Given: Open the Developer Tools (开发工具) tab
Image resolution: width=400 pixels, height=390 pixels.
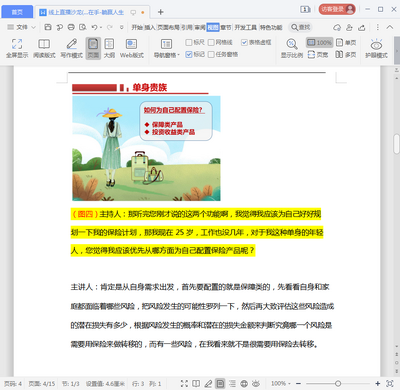Looking at the screenshot, I should point(246,27).
